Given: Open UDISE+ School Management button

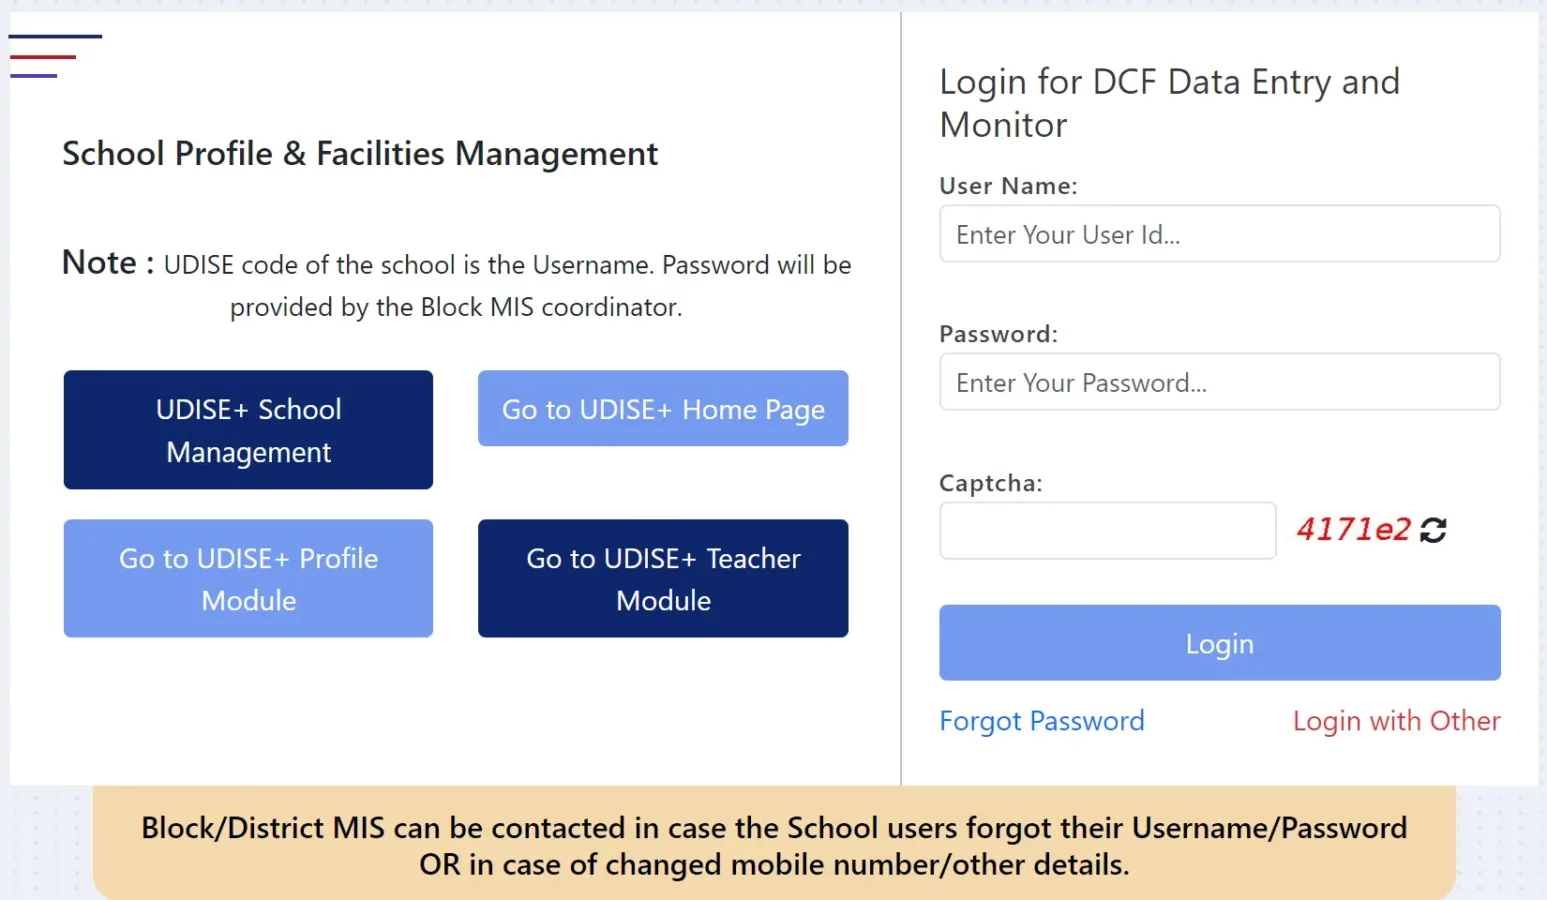Looking at the screenshot, I should pos(248,430).
